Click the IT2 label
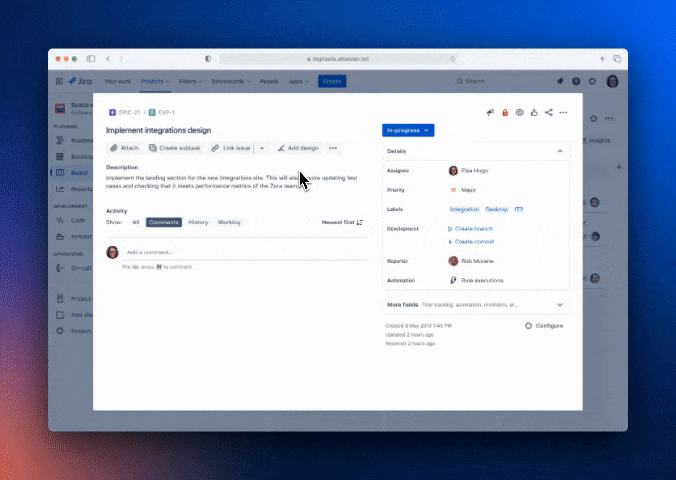This screenshot has width=676, height=480. [x=519, y=209]
